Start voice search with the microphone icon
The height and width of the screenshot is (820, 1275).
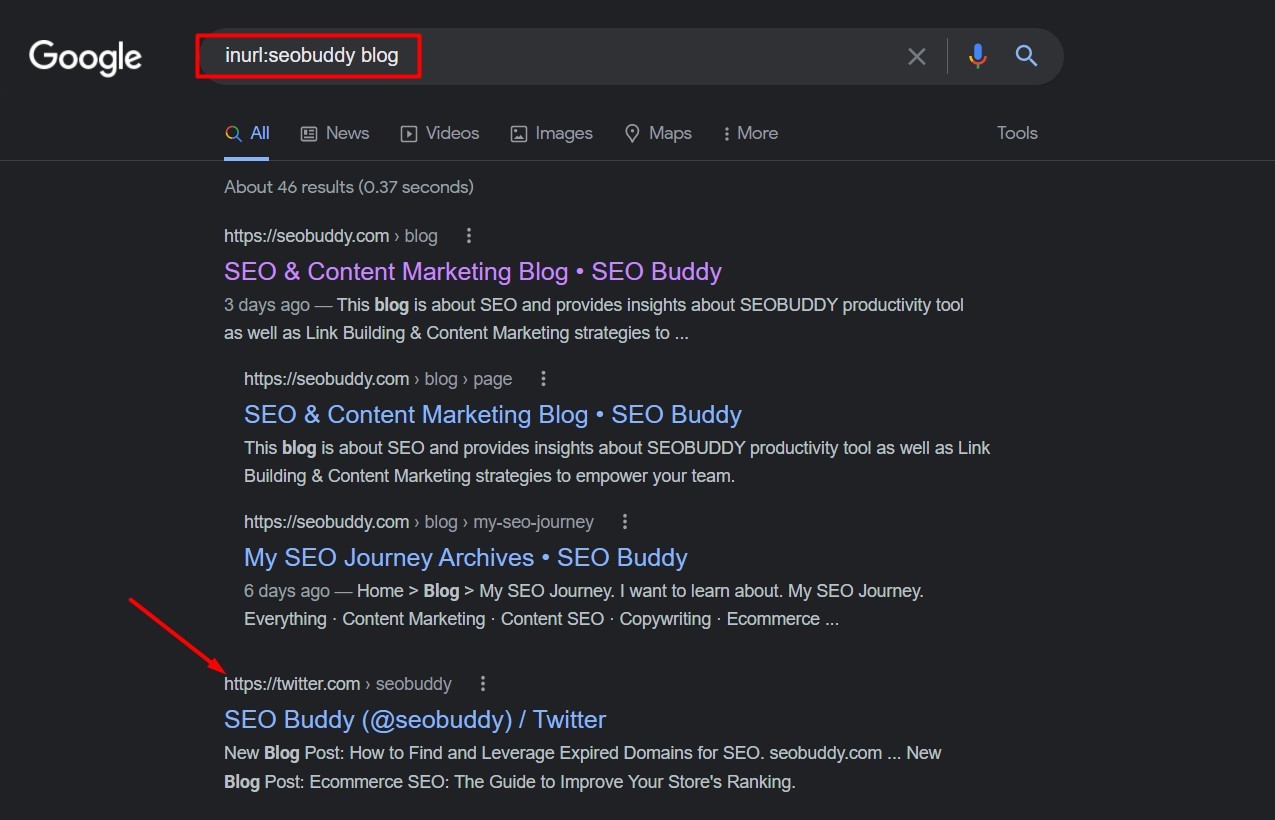pyautogui.click(x=978, y=56)
